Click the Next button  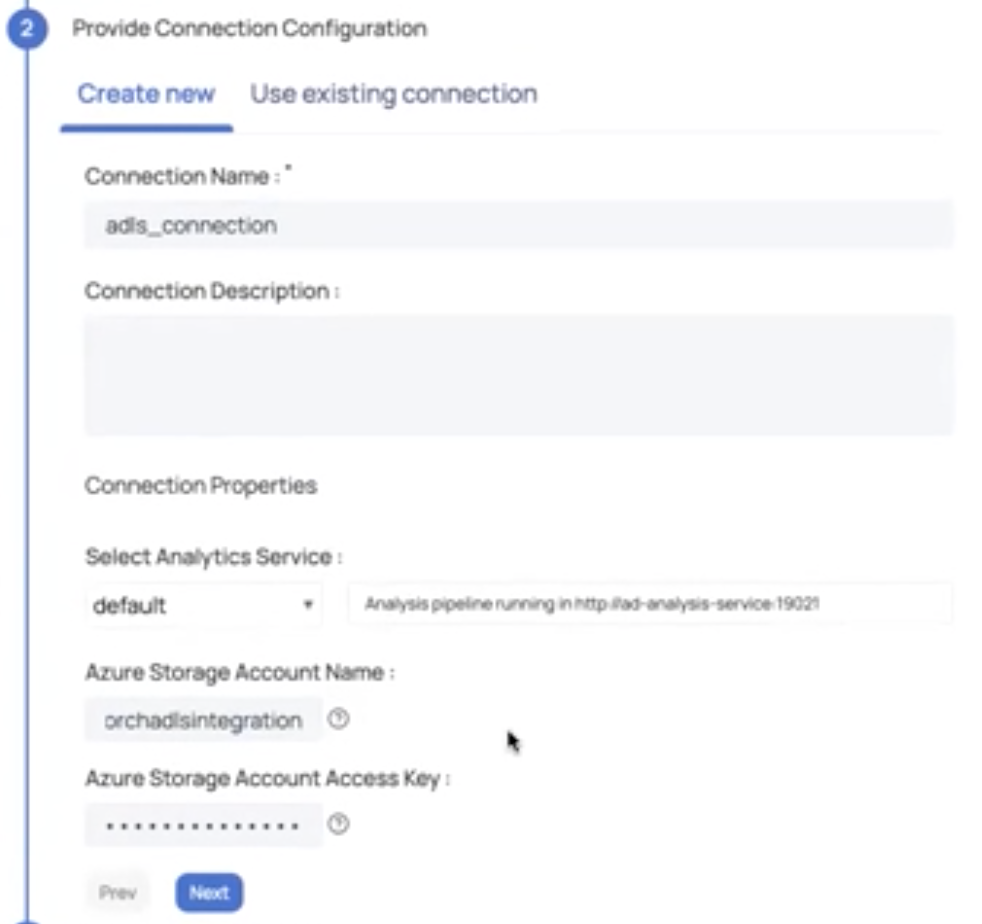click(x=208, y=892)
